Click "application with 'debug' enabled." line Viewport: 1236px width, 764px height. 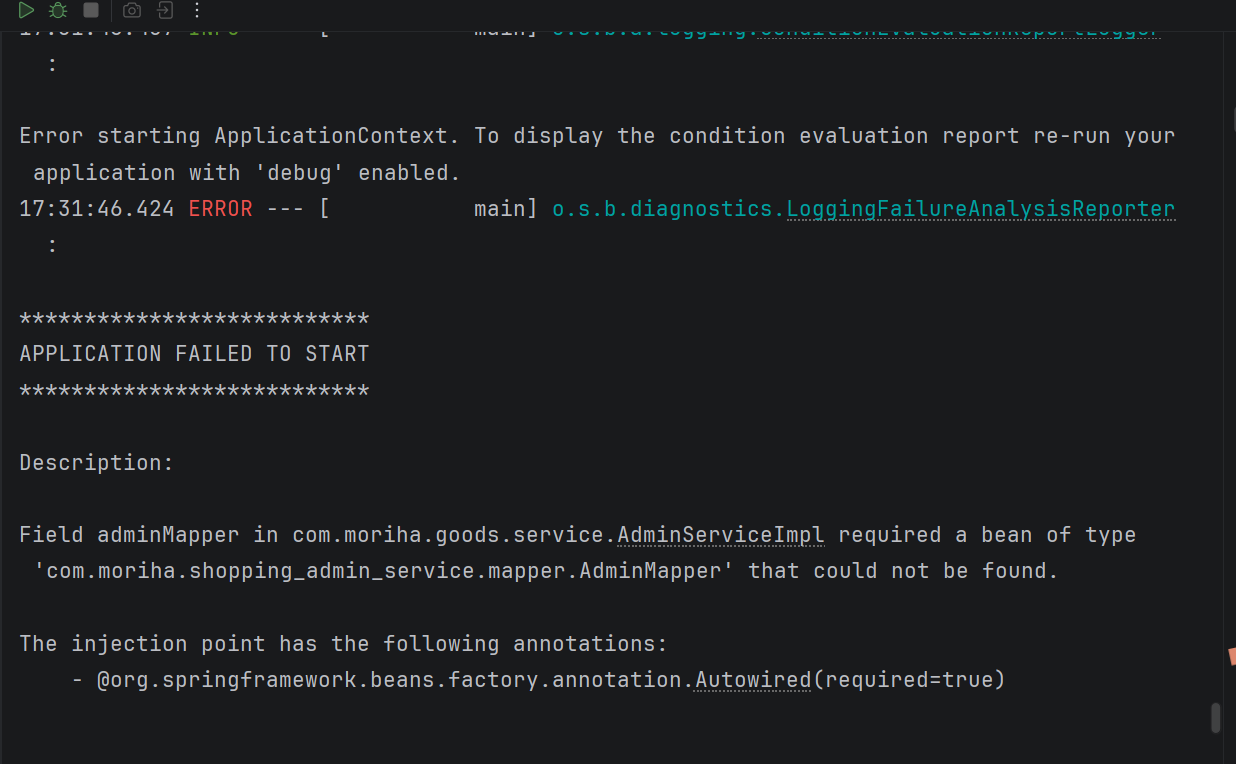[x=247, y=173]
